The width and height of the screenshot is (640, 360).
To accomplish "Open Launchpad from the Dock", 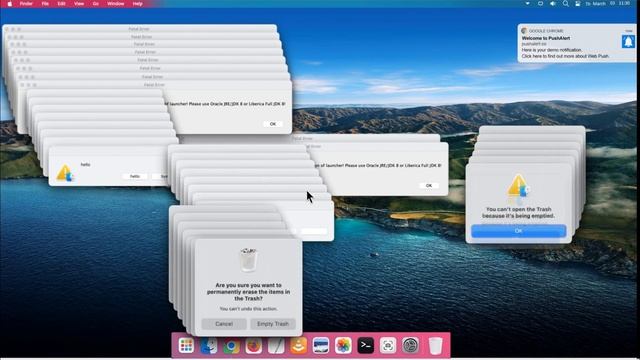I will 186,346.
